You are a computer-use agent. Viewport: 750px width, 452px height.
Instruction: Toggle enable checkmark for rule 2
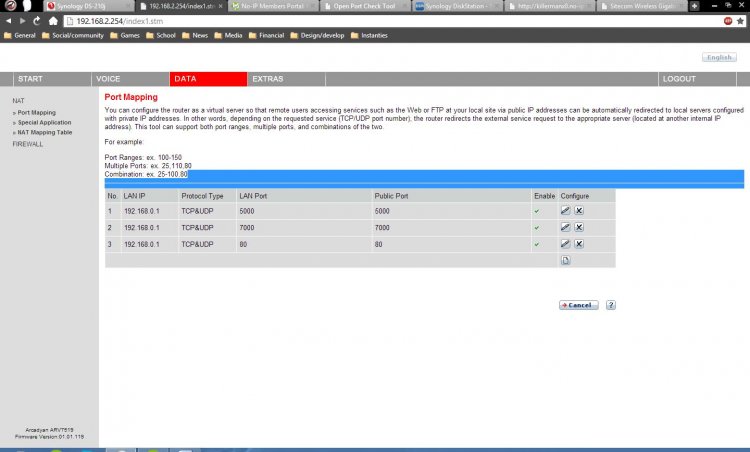(x=537, y=227)
